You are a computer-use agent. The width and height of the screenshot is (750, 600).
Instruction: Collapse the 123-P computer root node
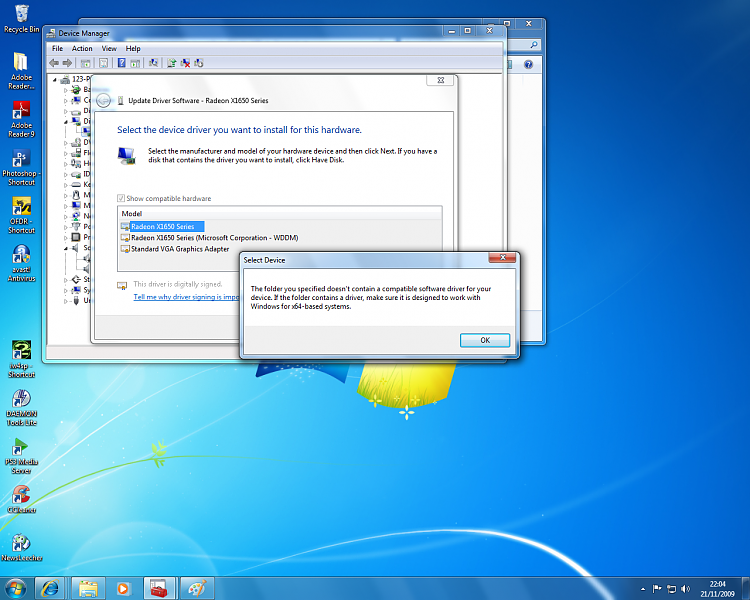[55, 79]
